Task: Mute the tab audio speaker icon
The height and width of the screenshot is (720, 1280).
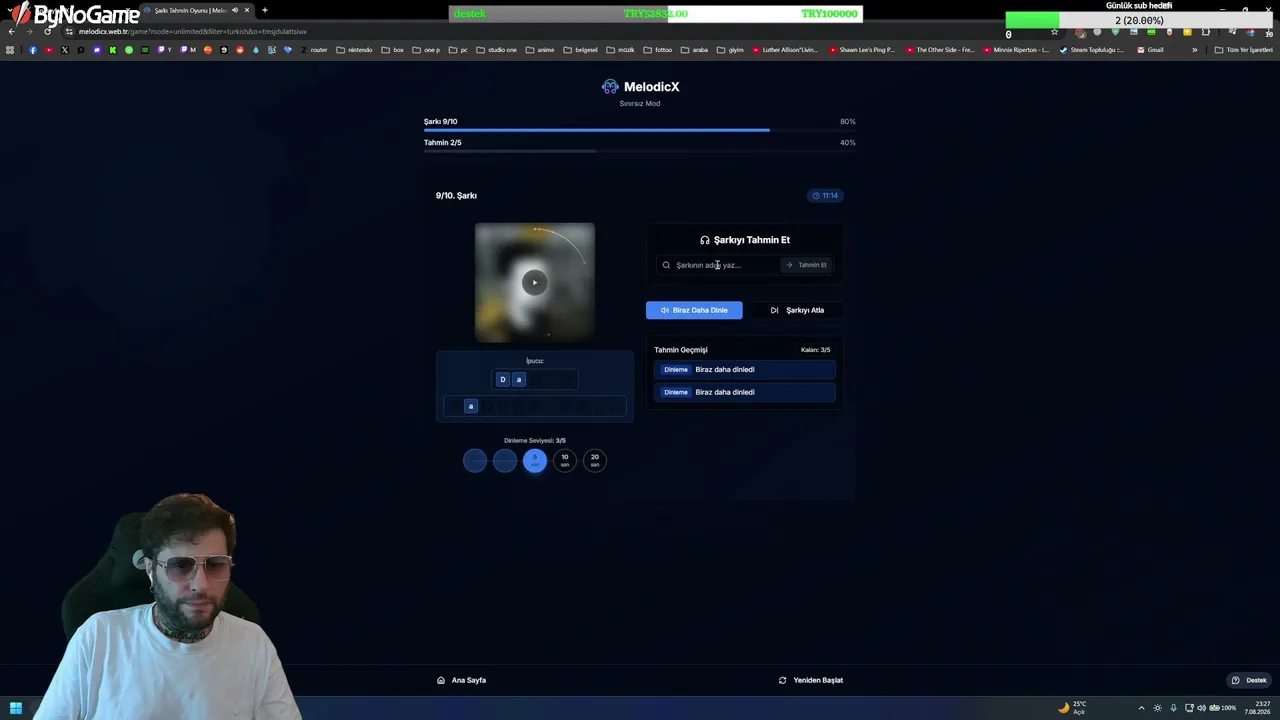Action: pyautogui.click(x=235, y=10)
